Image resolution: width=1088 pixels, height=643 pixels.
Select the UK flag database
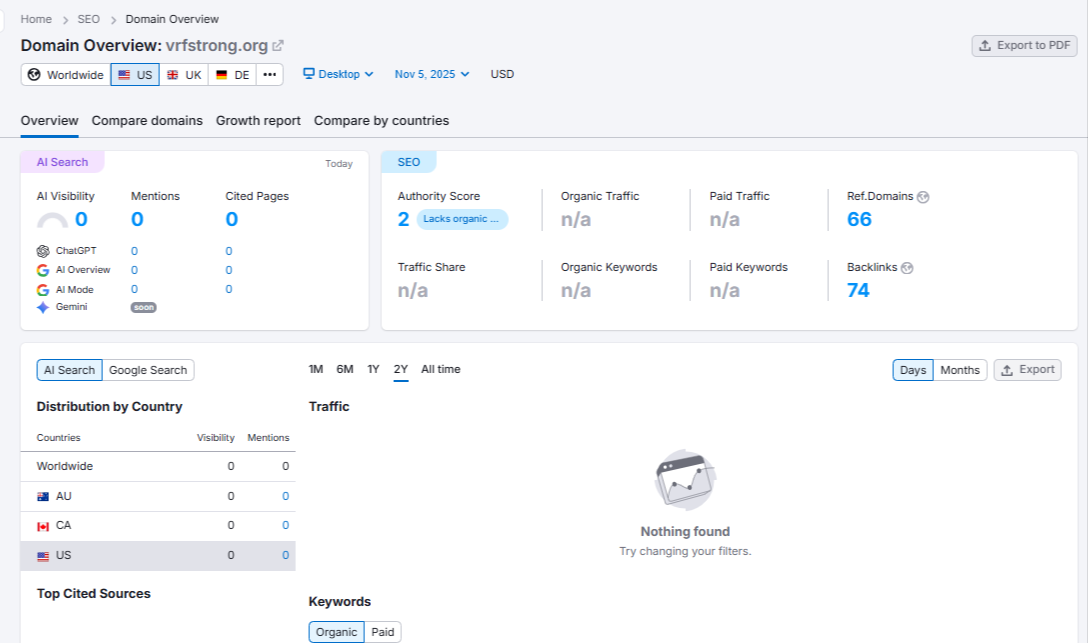[184, 75]
